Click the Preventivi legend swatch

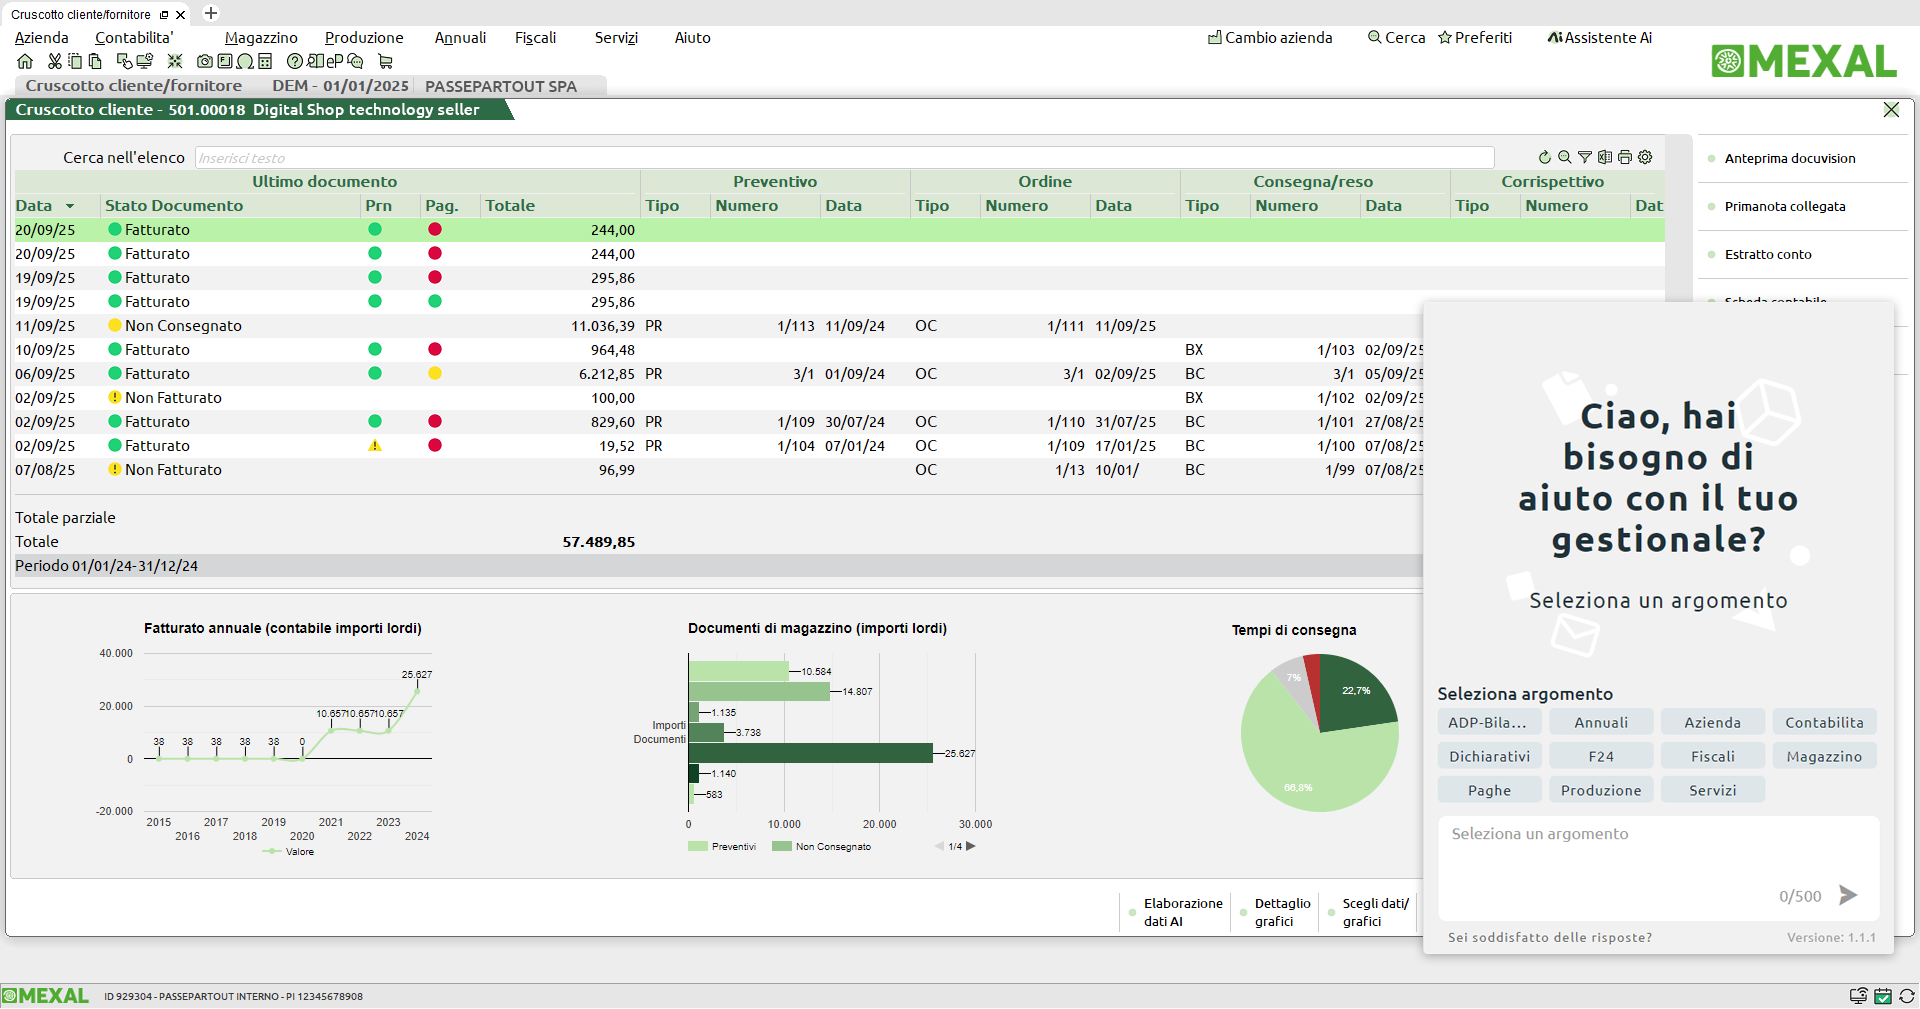(x=698, y=847)
